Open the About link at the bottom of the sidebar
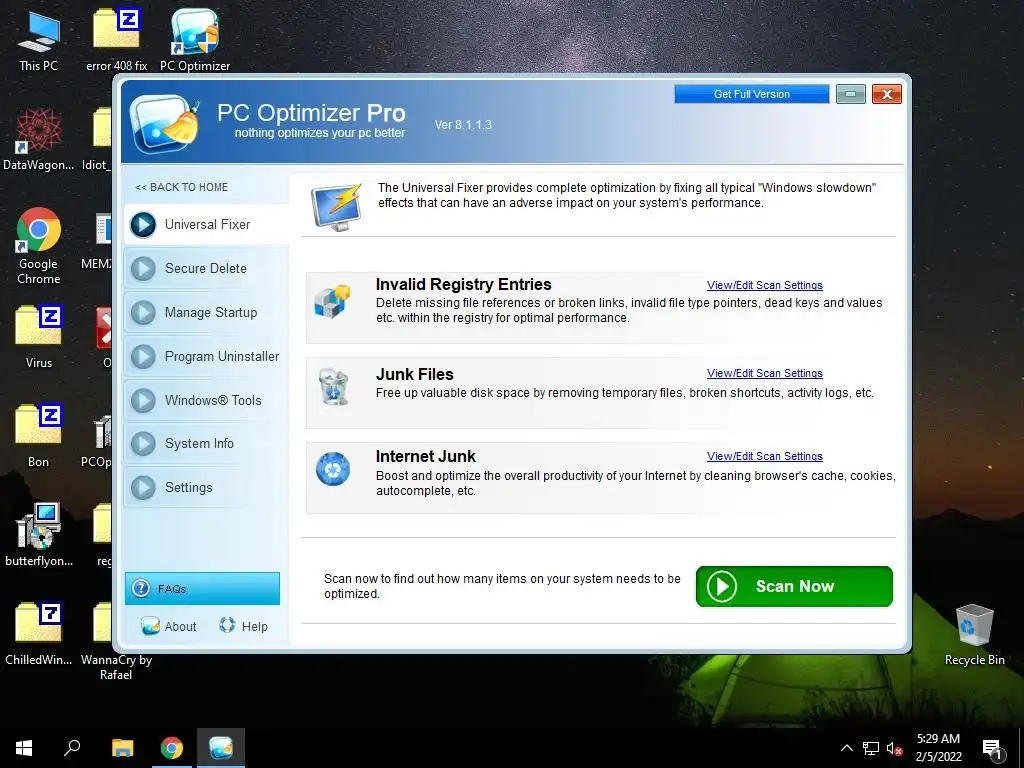Screen dimensions: 1024x768 [x=168, y=626]
